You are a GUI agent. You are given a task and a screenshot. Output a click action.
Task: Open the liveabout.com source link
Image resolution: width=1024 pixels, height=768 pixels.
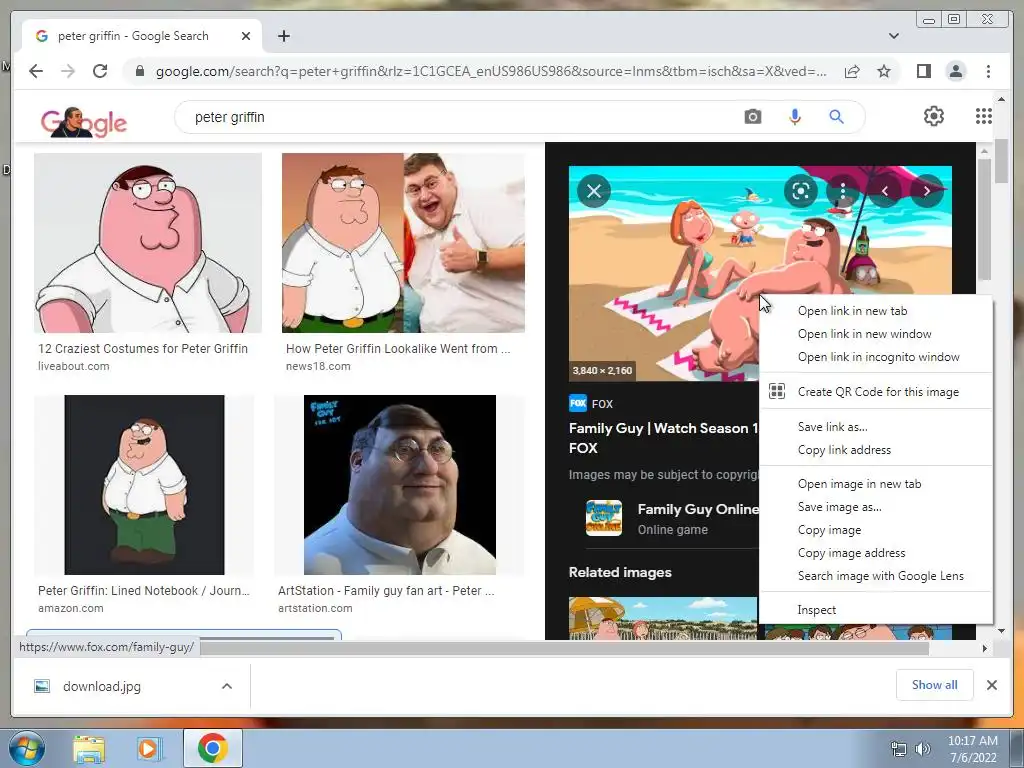point(74,366)
